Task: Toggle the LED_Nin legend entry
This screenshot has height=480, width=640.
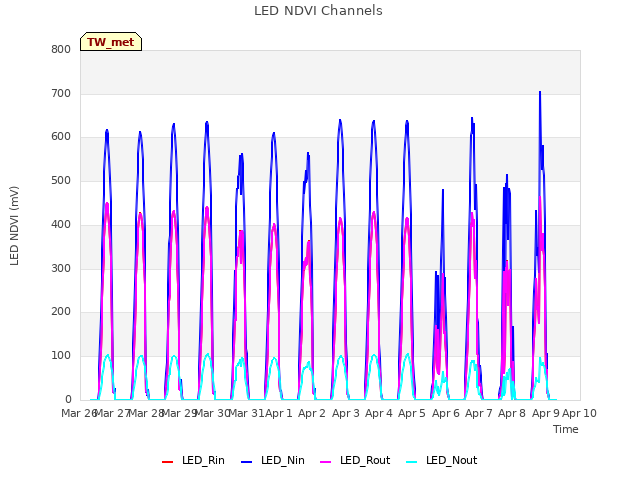Action: pyautogui.click(x=273, y=460)
